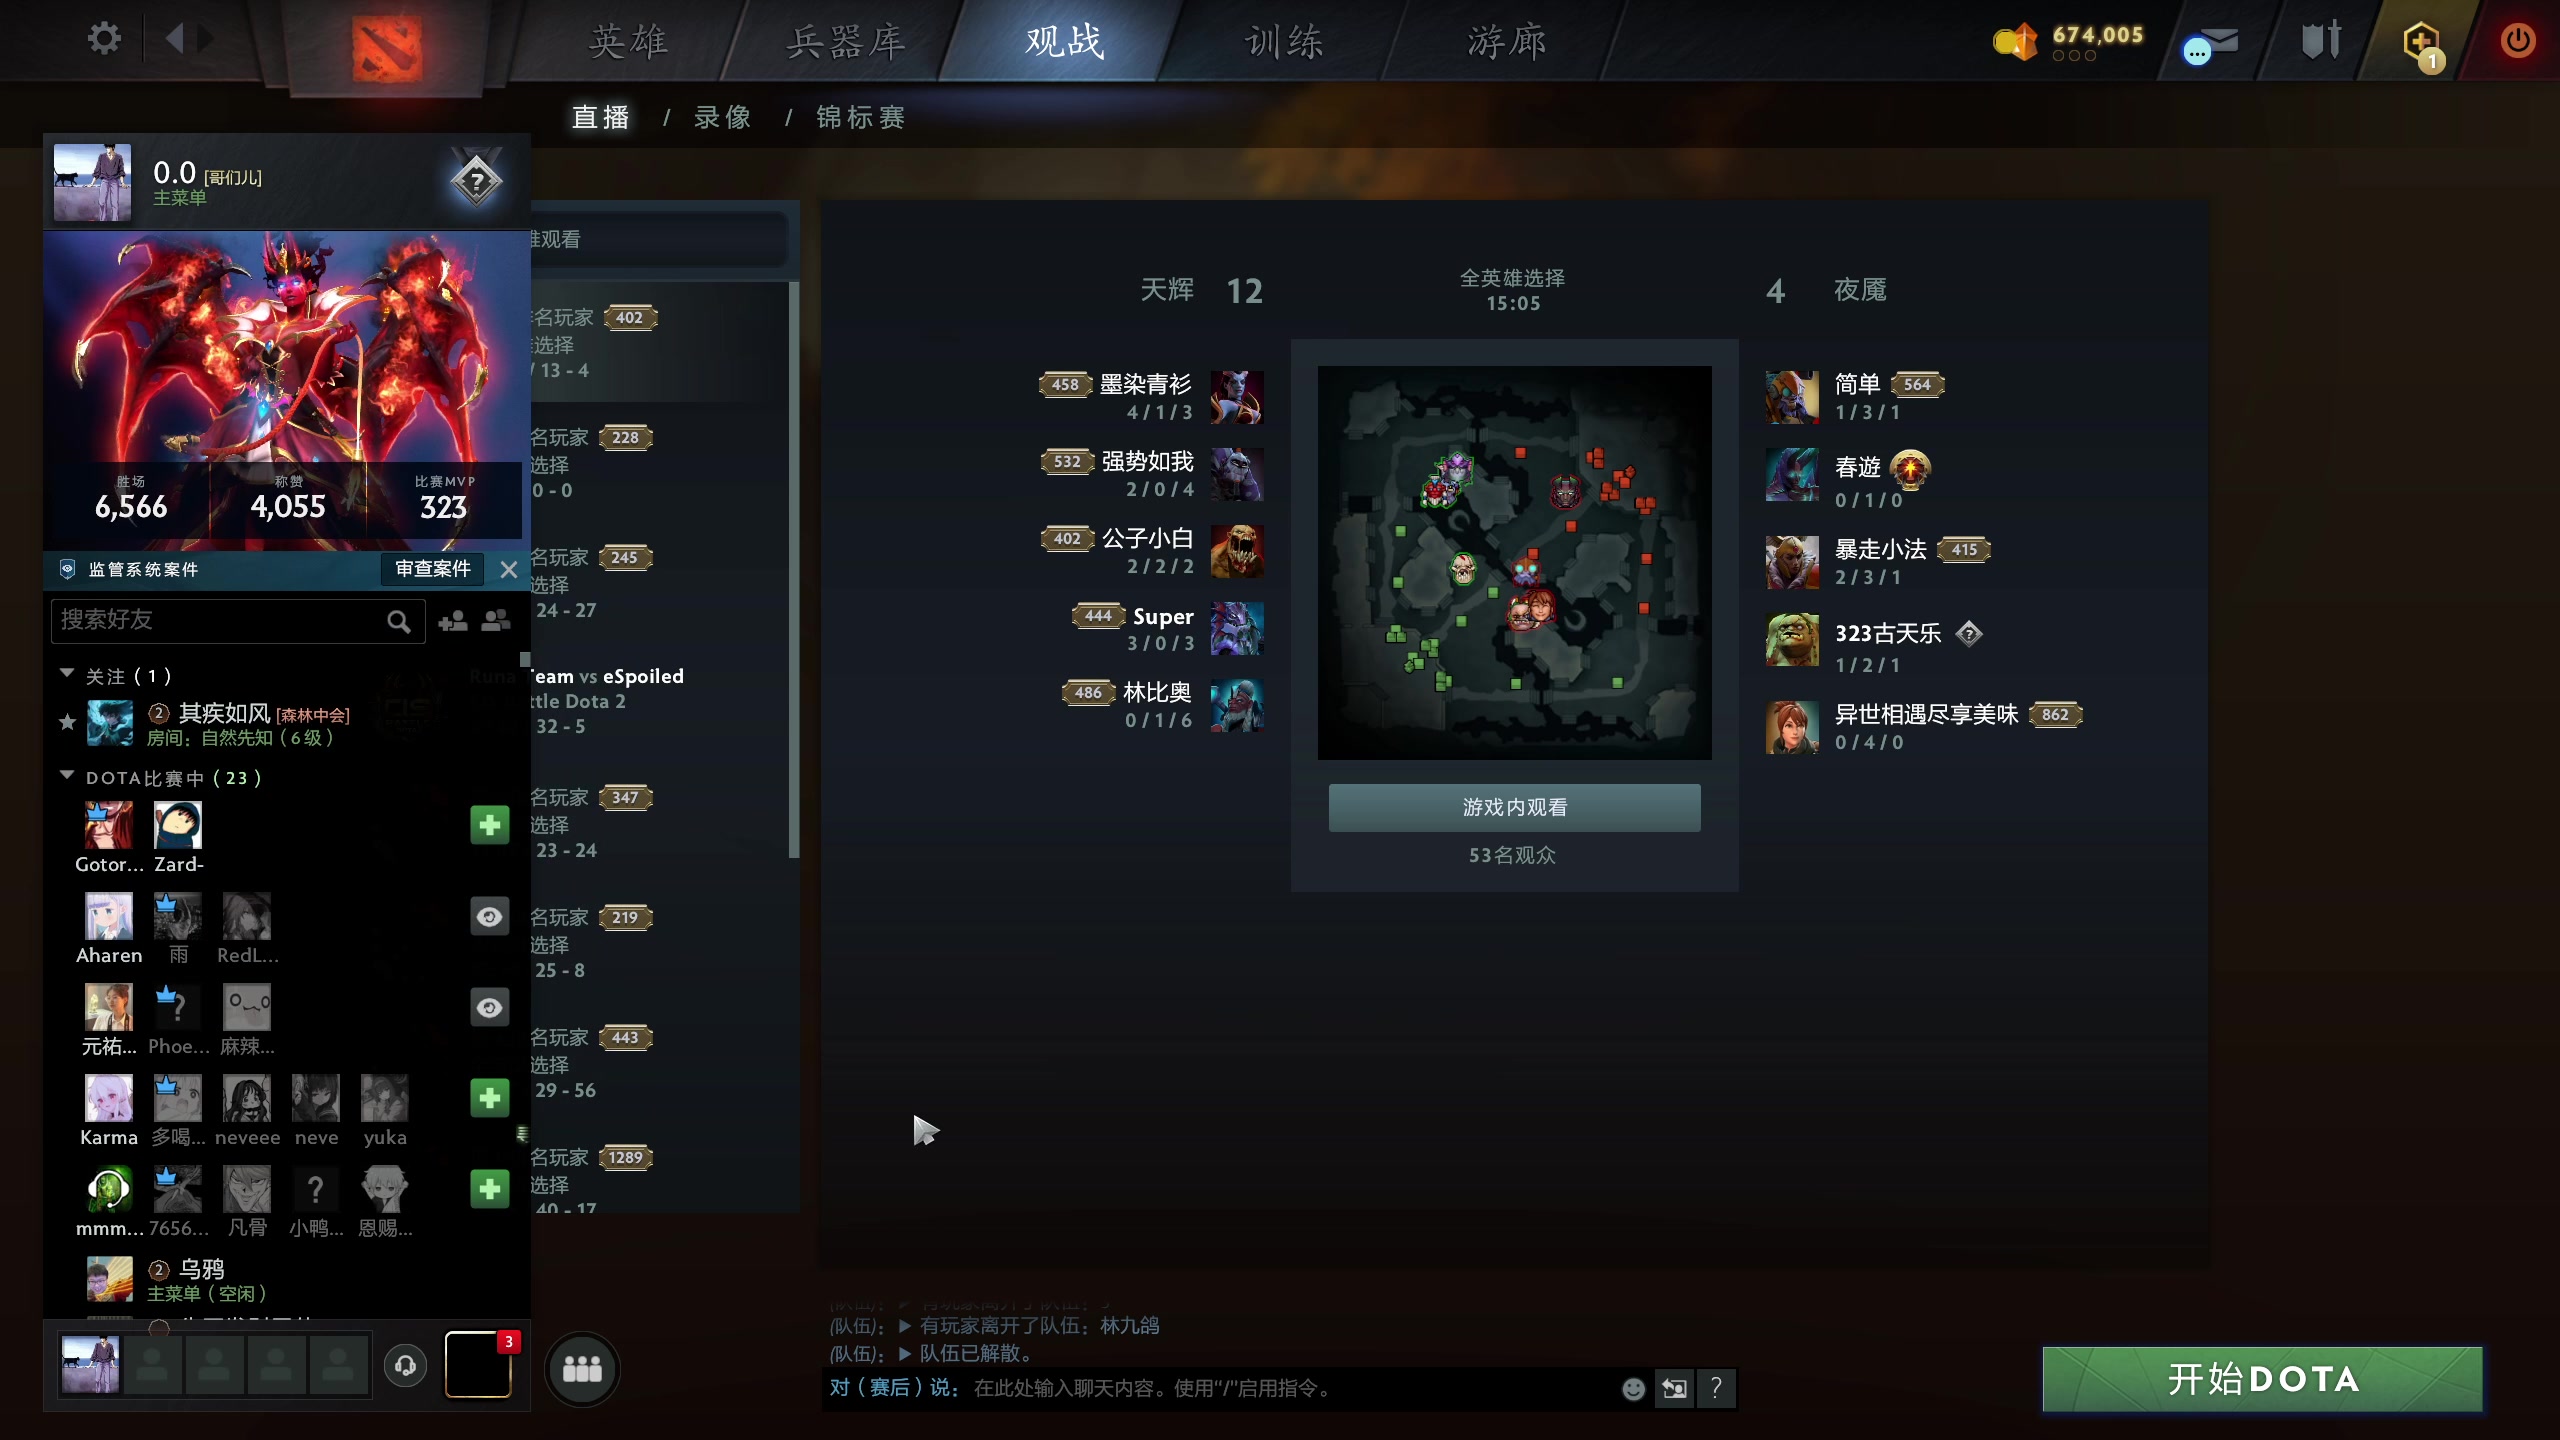Click green plus beside Gotor party
The image size is (2560, 1440).
coord(489,825)
